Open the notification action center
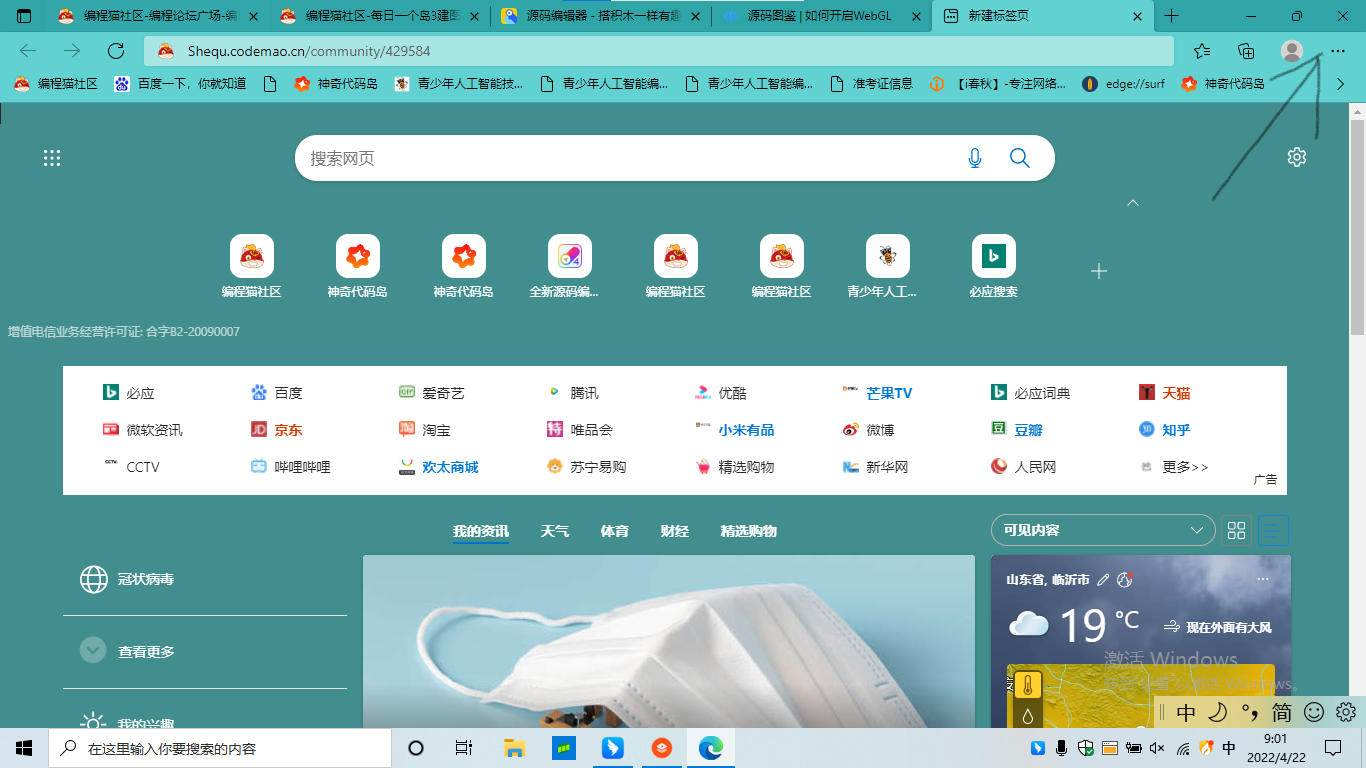Image resolution: width=1366 pixels, height=768 pixels. [1333, 748]
